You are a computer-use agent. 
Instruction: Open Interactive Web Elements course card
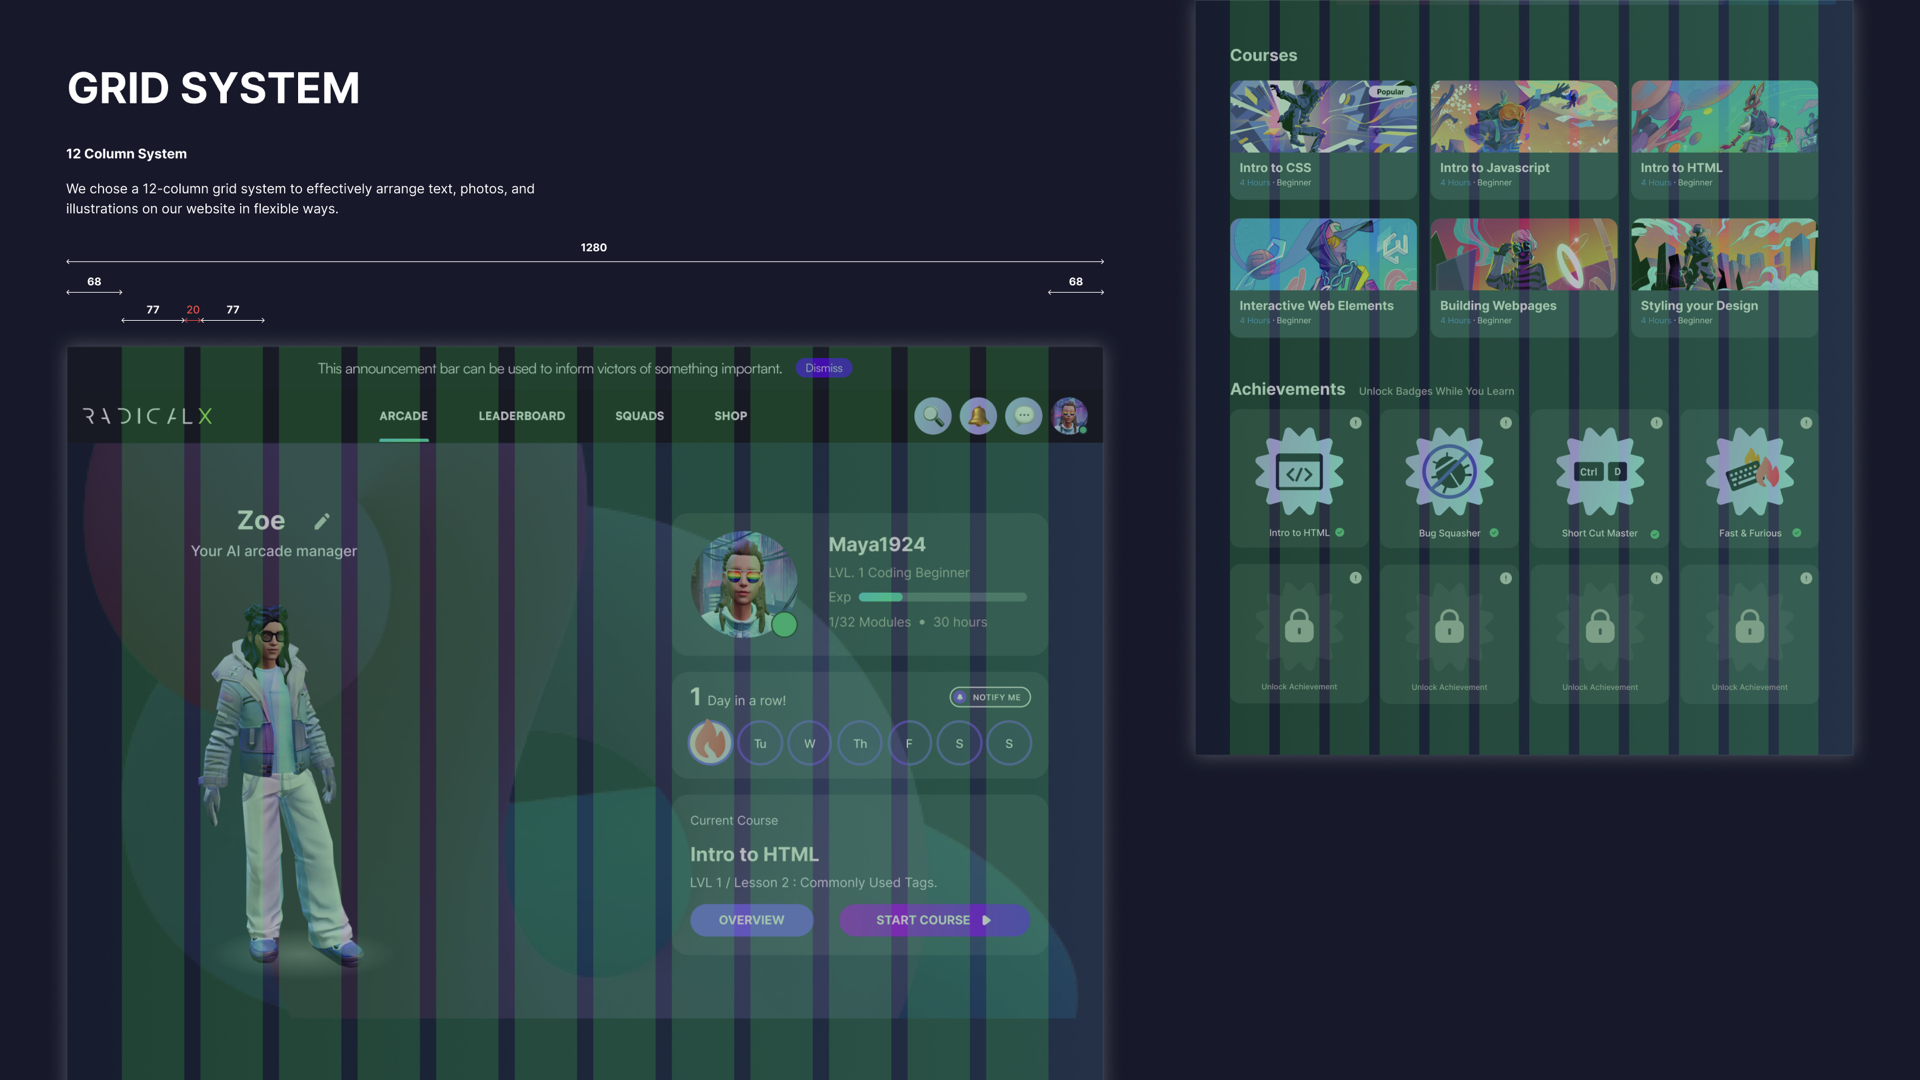[1323, 277]
